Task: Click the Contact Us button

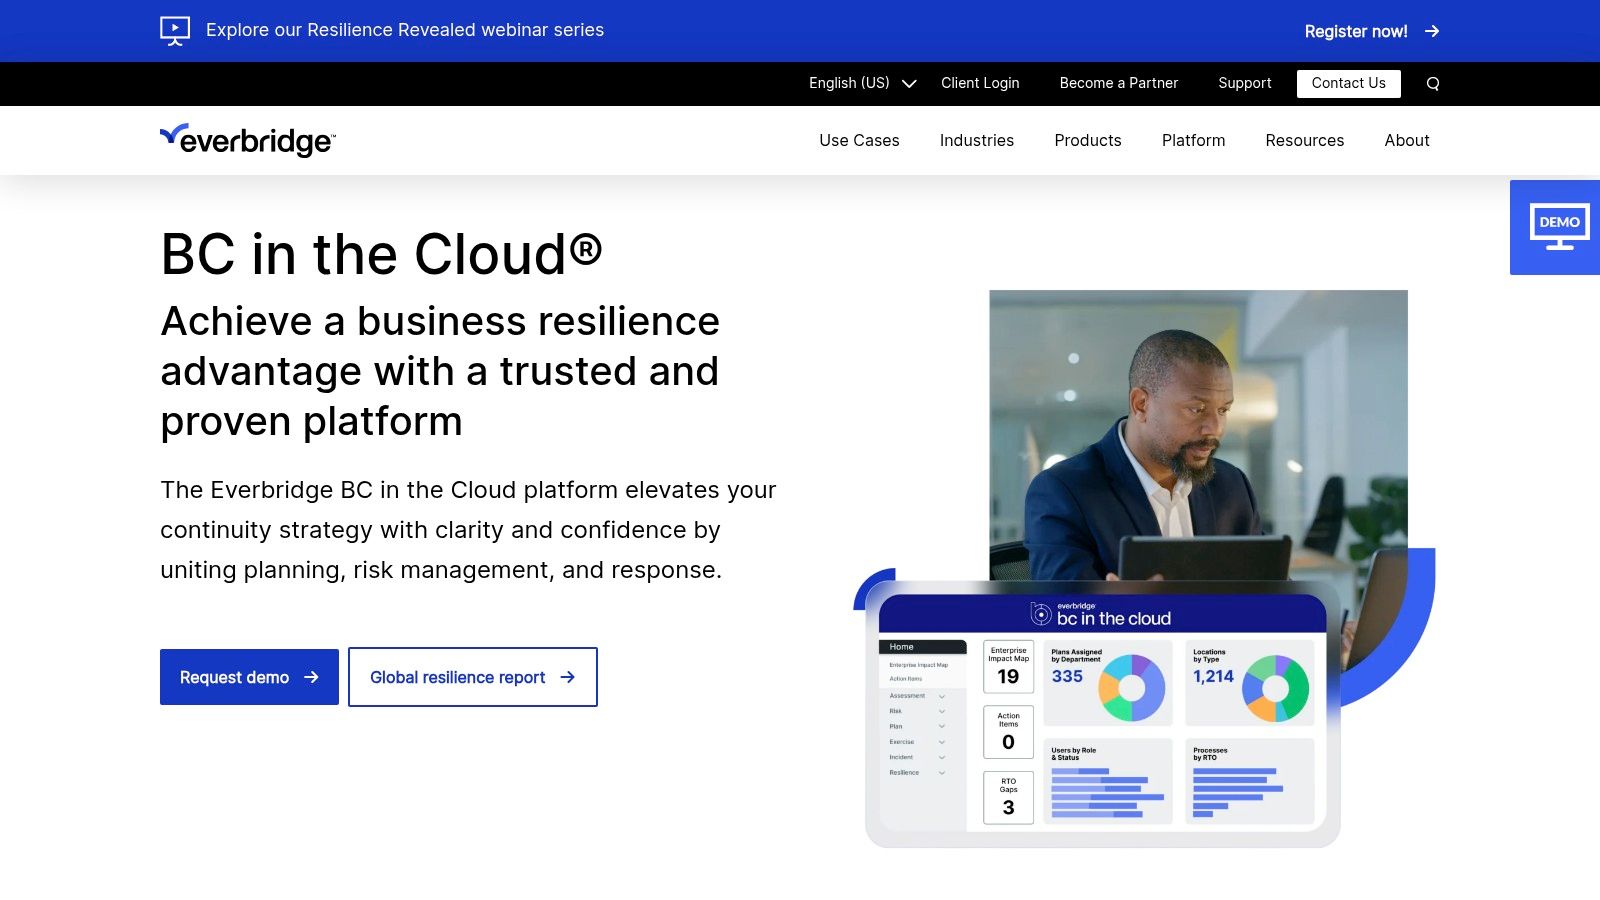Action: pyautogui.click(x=1348, y=83)
